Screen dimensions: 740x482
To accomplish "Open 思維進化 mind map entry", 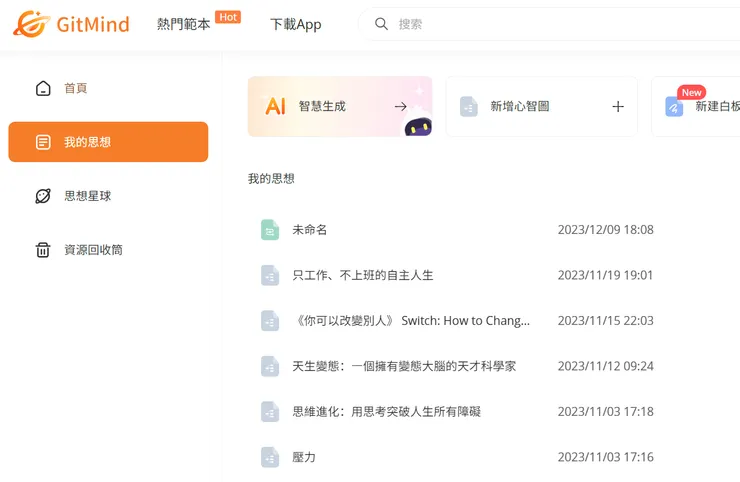I will (386, 411).
